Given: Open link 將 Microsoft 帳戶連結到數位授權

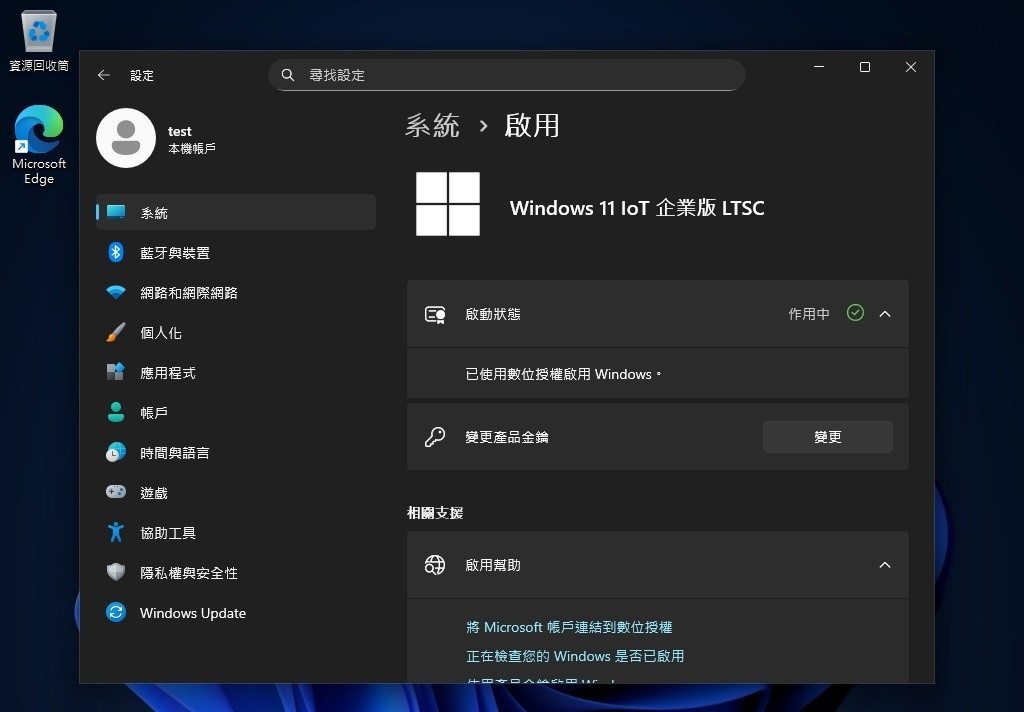Looking at the screenshot, I should click(x=569, y=627).
